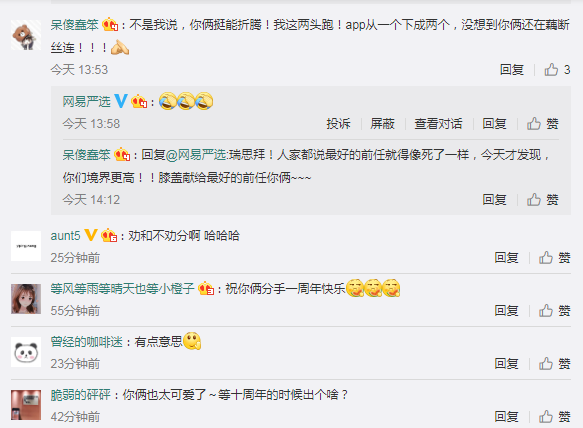Screen dimensions: 583x428
Task: Open the panda avatar of 曾经的咖啡迷
Action: [26, 352]
